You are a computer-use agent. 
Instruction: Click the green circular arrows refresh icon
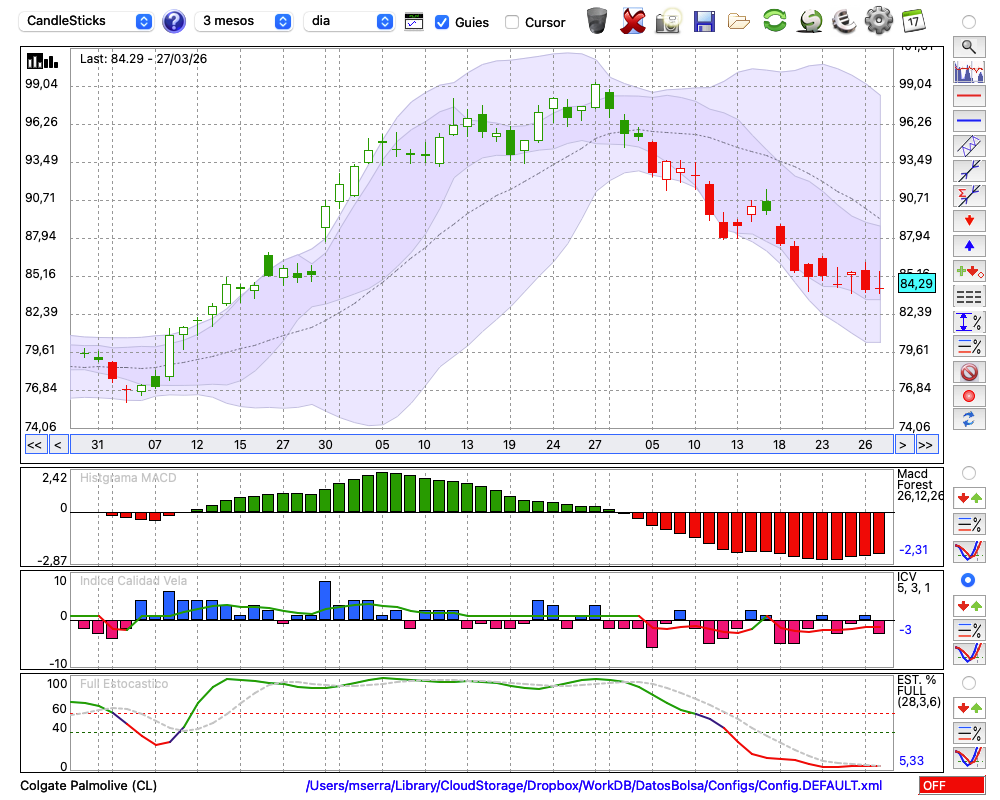coord(774,20)
